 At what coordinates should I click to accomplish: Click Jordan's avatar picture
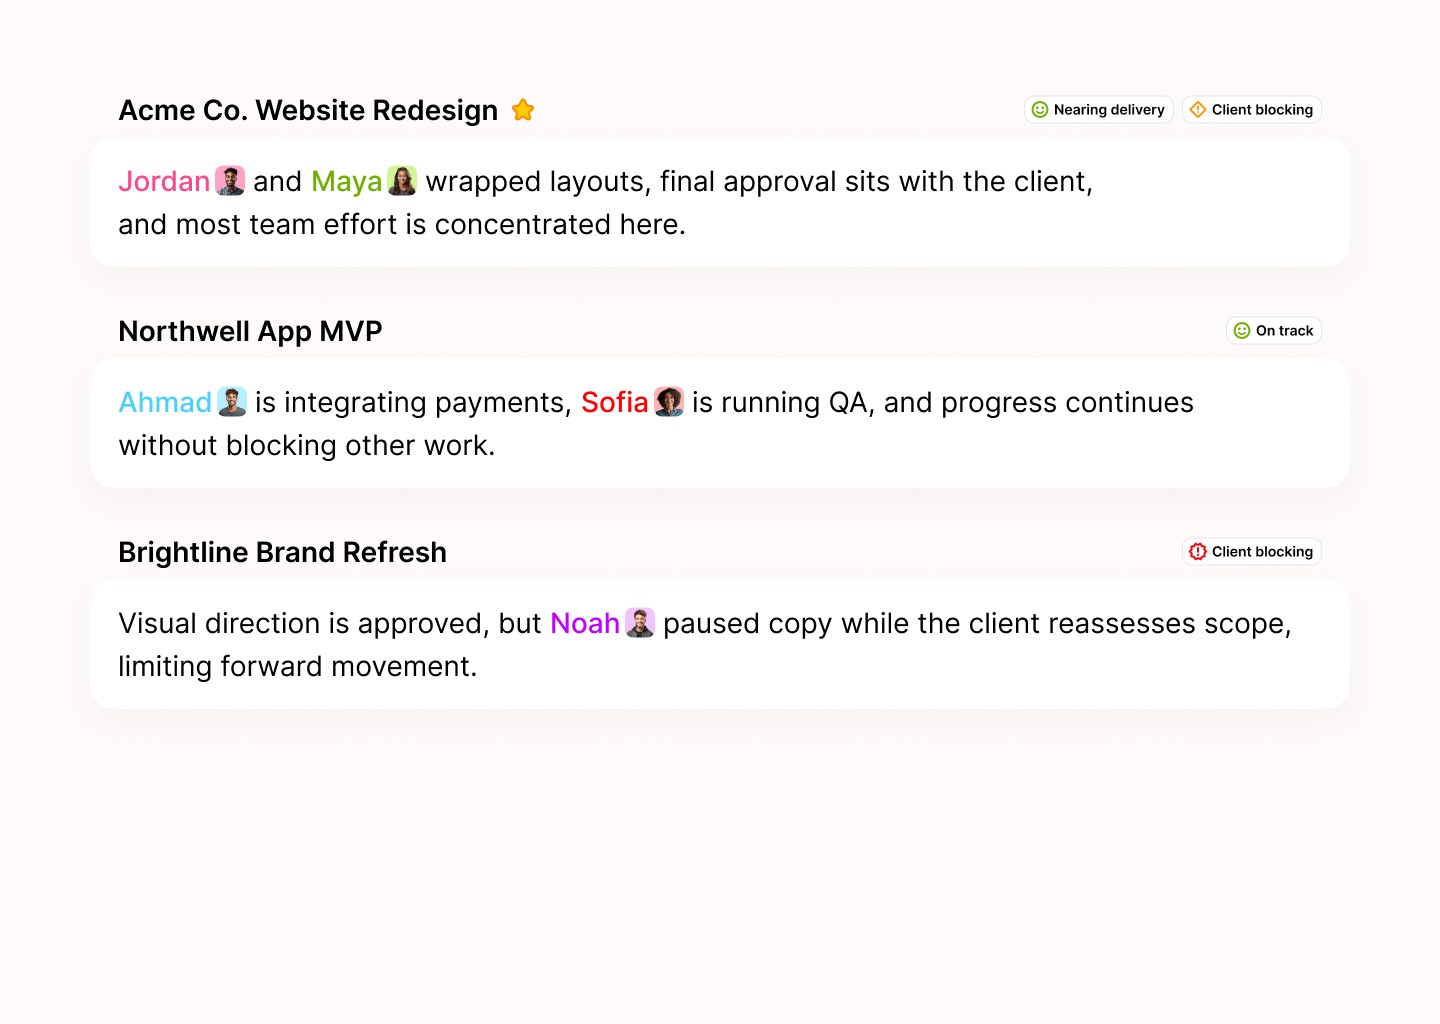click(x=229, y=181)
